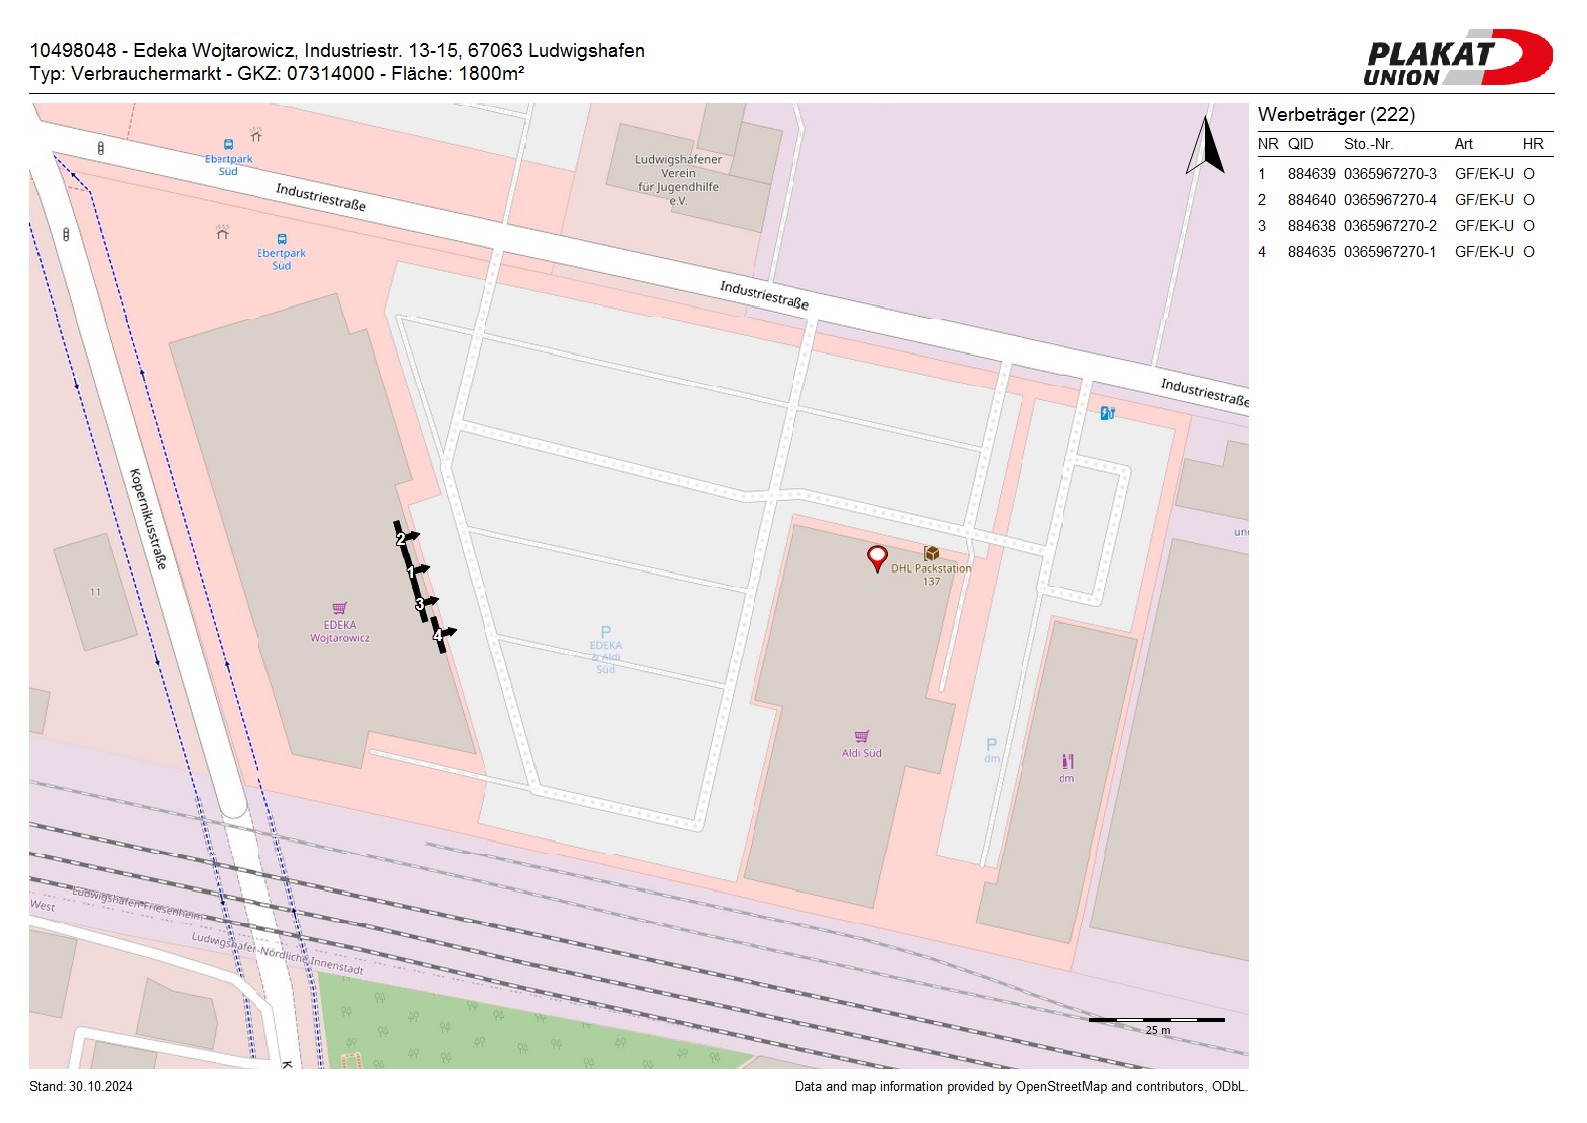Click the QID column header
The width and height of the screenshot is (1587, 1123).
pos(1300,144)
